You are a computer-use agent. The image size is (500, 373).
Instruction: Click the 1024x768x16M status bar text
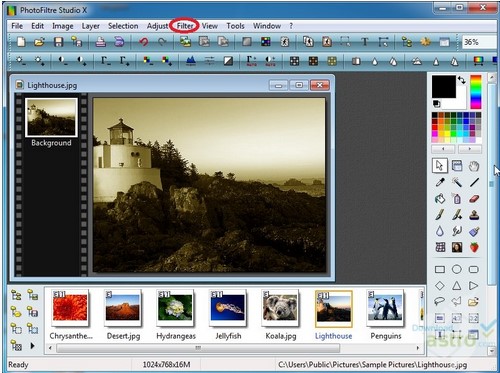(x=166, y=365)
